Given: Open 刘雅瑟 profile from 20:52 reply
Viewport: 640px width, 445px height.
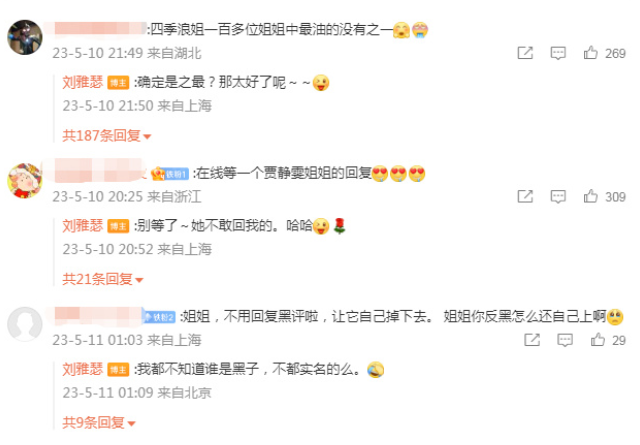Looking at the screenshot, I should (82, 226).
